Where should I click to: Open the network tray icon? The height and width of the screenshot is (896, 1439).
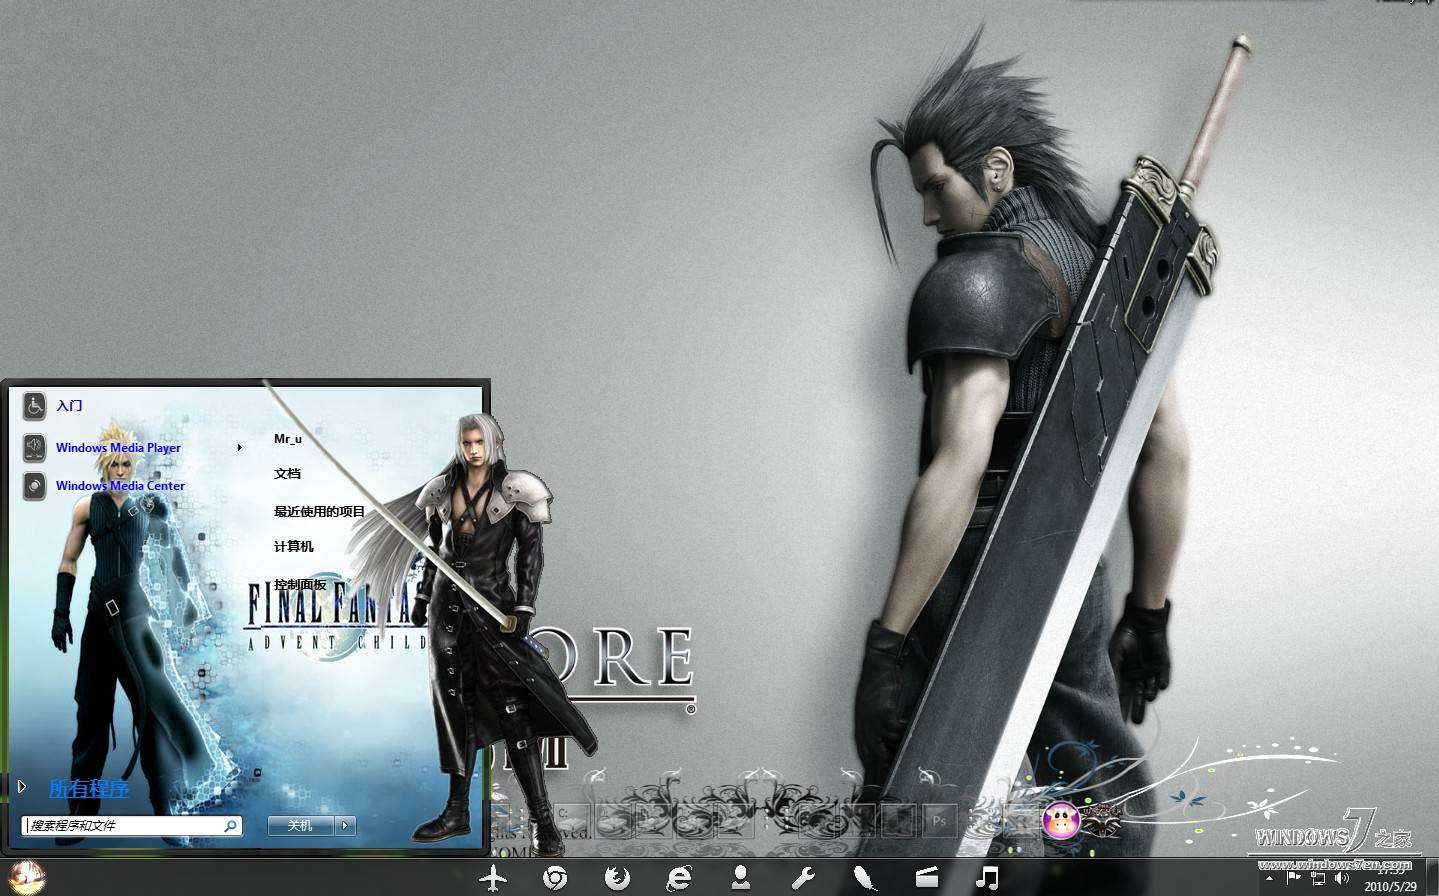(1318, 879)
